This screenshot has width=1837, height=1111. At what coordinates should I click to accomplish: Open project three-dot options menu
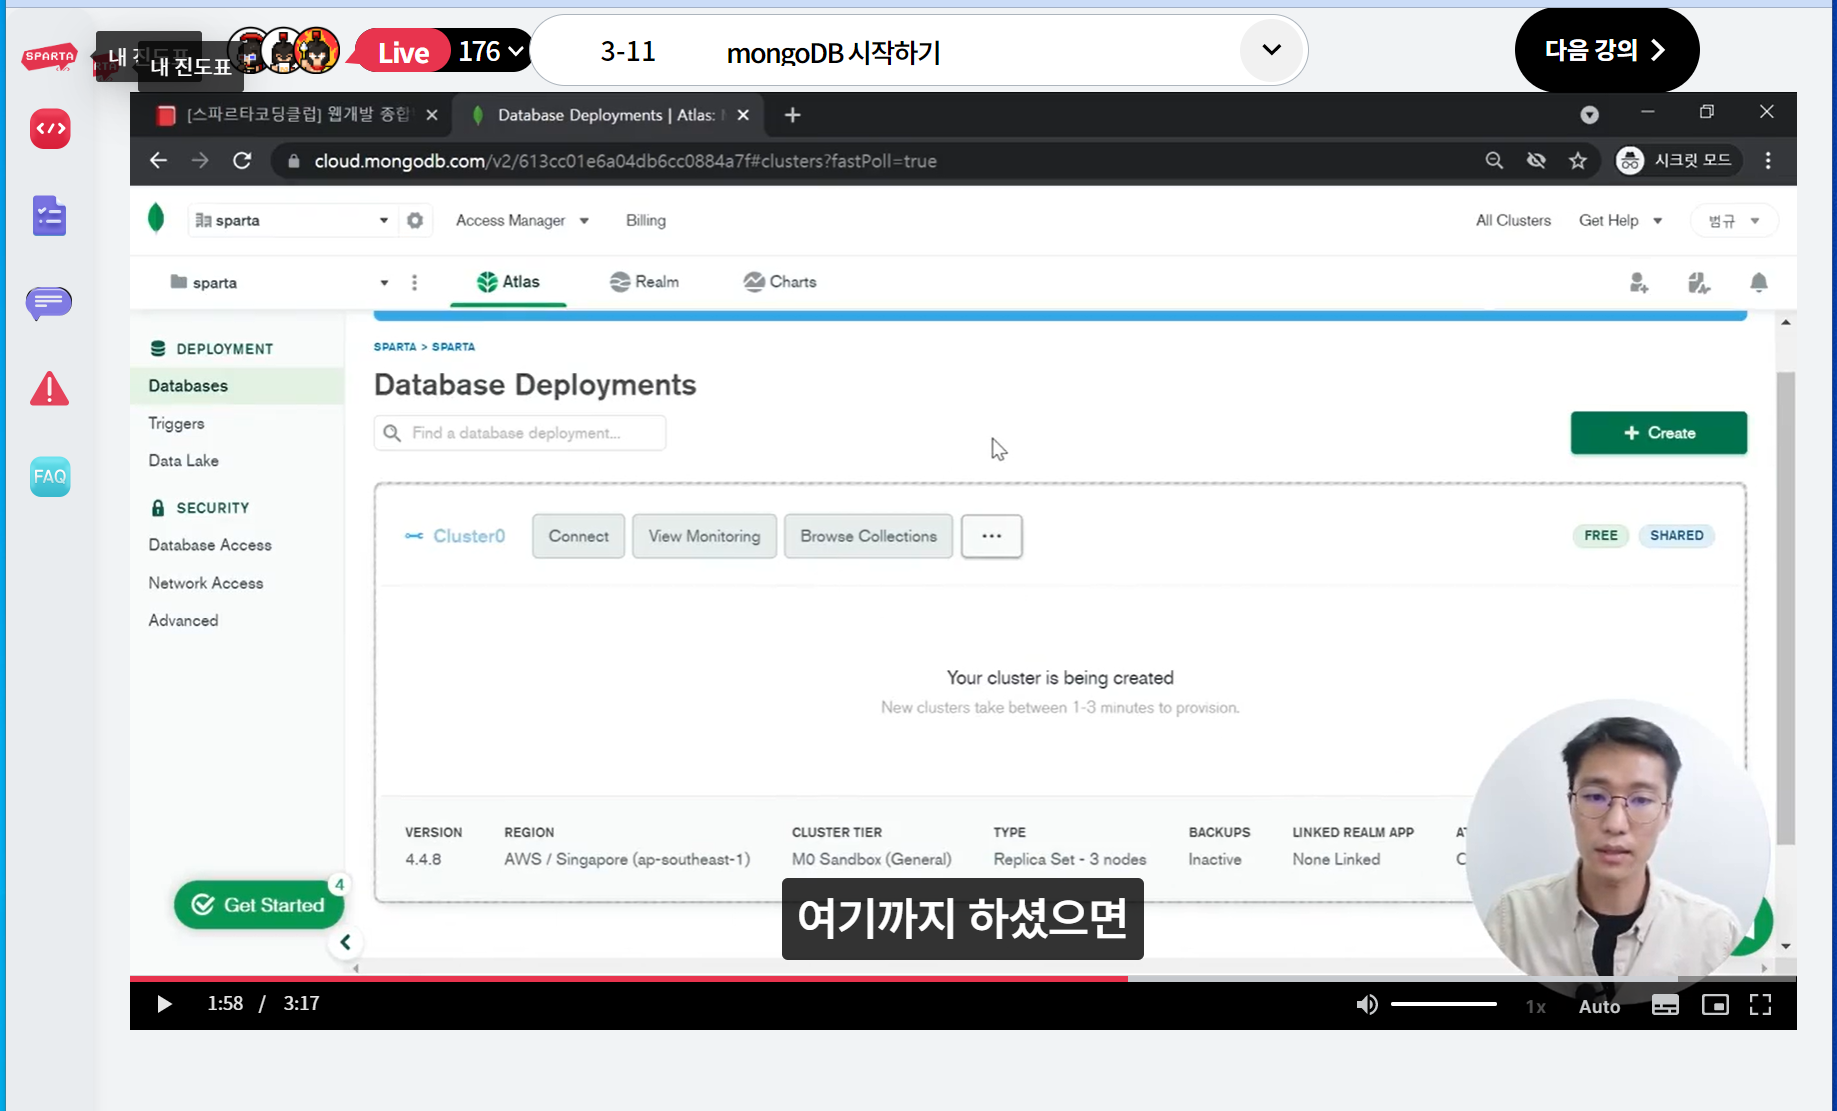coord(414,283)
